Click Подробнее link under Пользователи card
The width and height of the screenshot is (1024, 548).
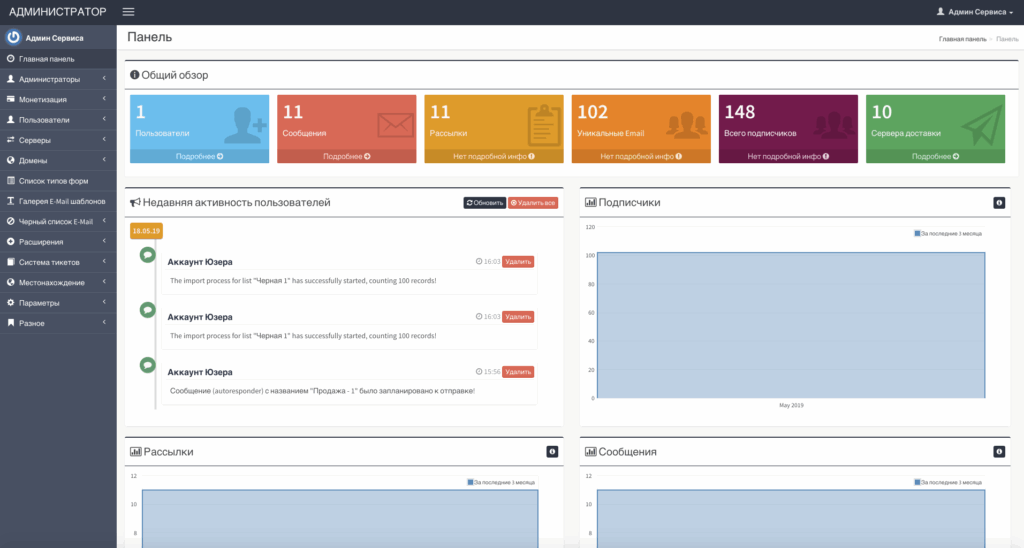199,156
